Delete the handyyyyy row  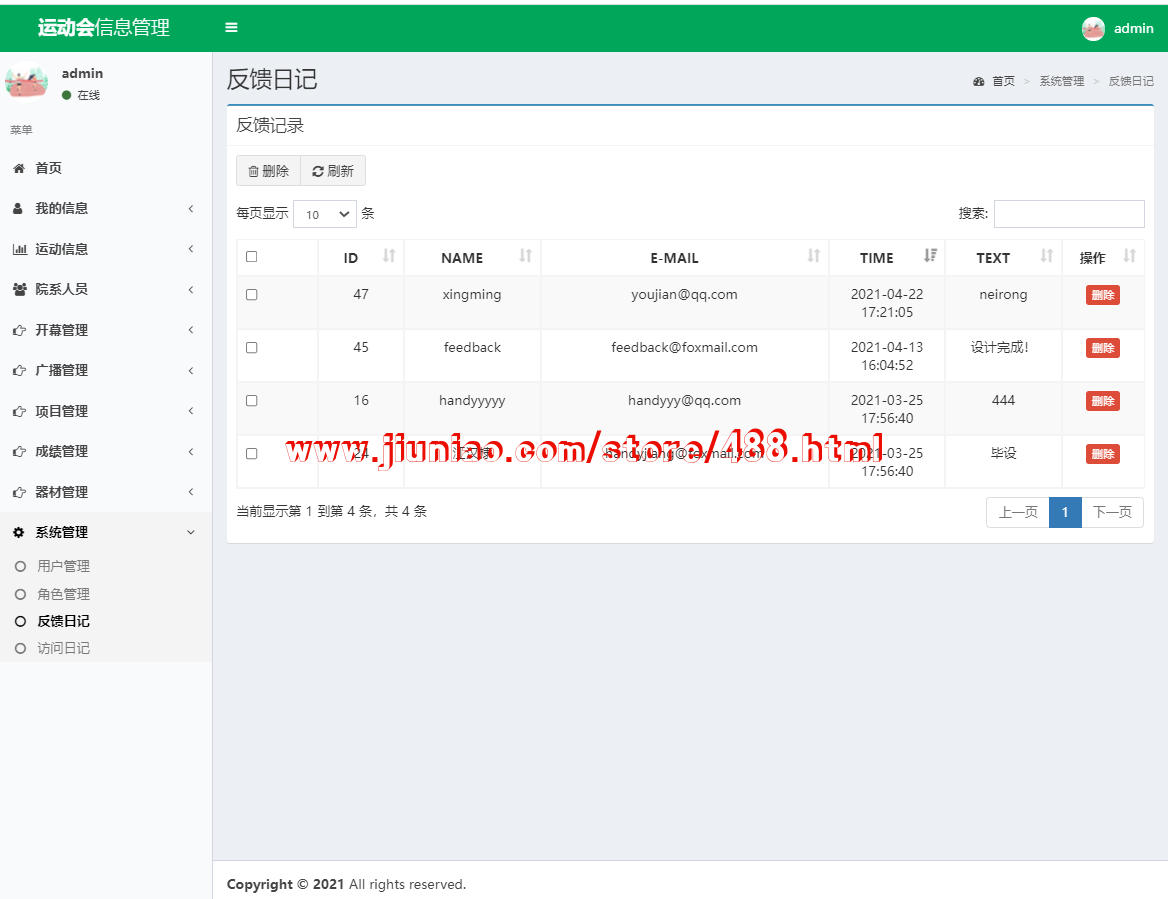1102,401
